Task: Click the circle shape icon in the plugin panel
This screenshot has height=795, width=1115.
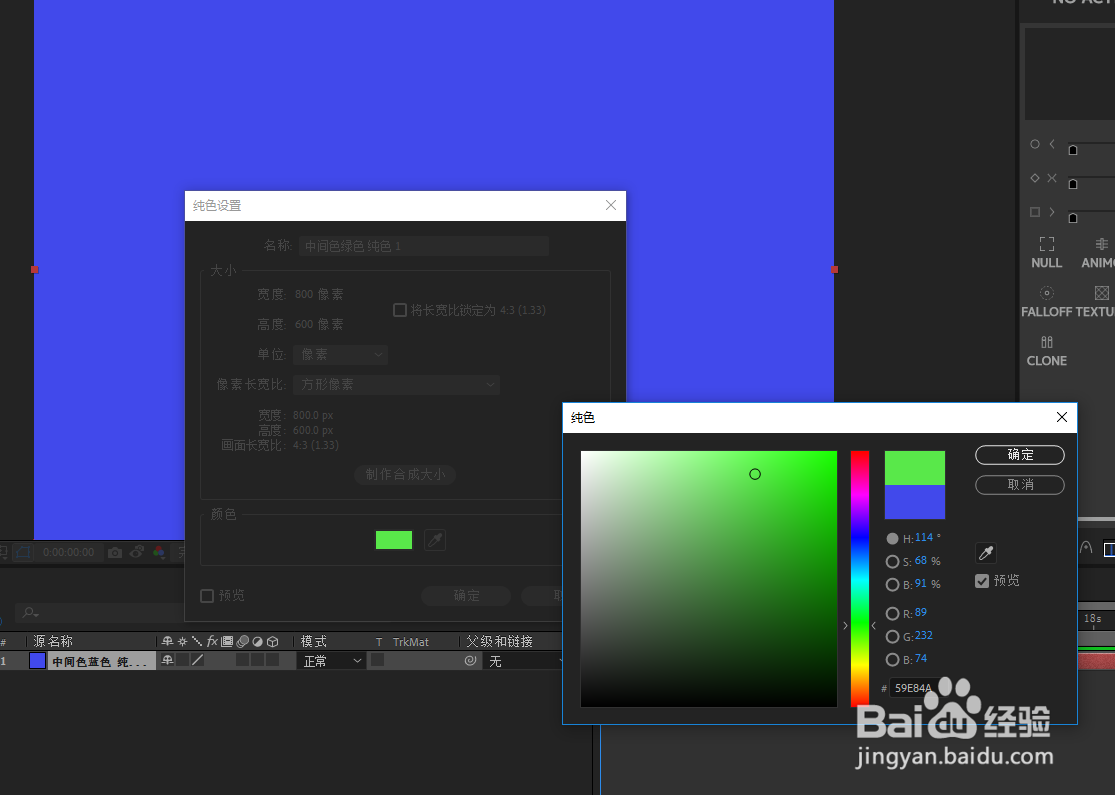Action: tap(1035, 144)
